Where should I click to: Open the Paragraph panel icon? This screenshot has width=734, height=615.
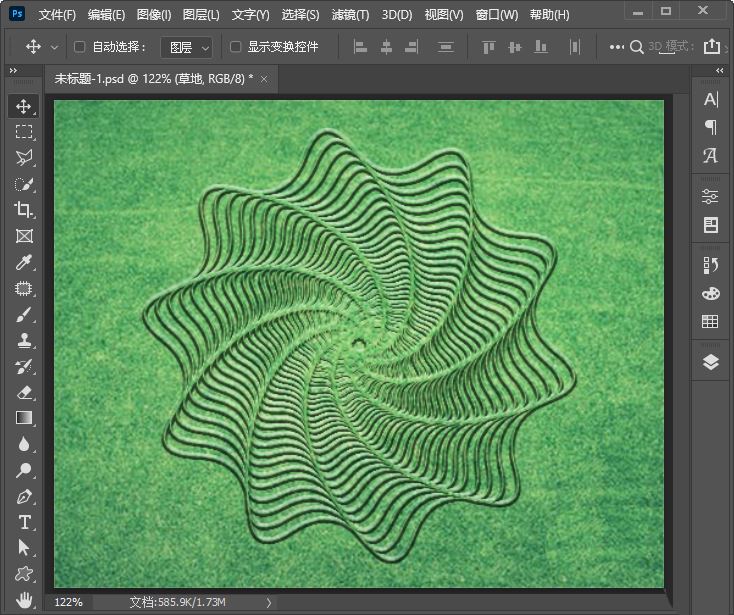pyautogui.click(x=711, y=127)
